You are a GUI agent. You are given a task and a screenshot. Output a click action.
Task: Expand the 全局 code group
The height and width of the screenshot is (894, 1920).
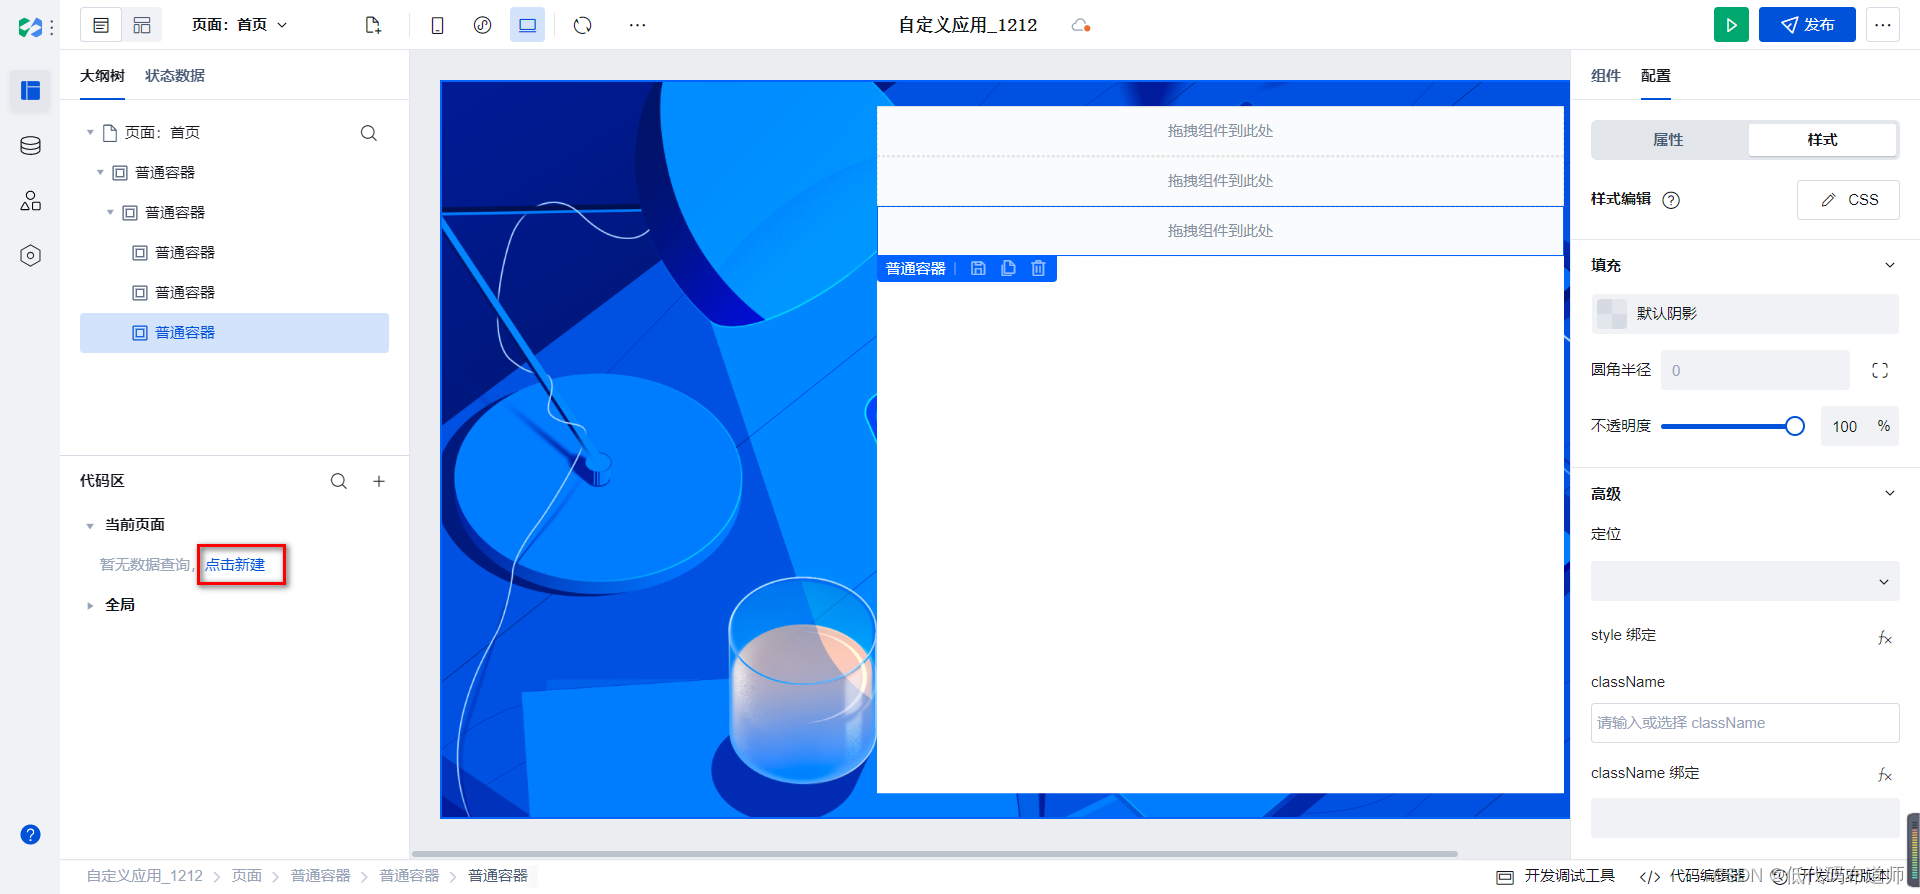coord(90,605)
